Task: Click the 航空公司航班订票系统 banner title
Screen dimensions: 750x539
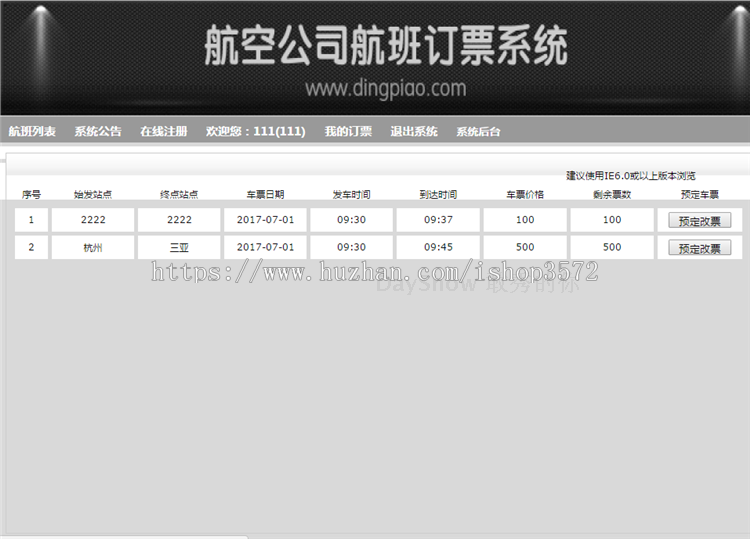Action: tap(386, 45)
